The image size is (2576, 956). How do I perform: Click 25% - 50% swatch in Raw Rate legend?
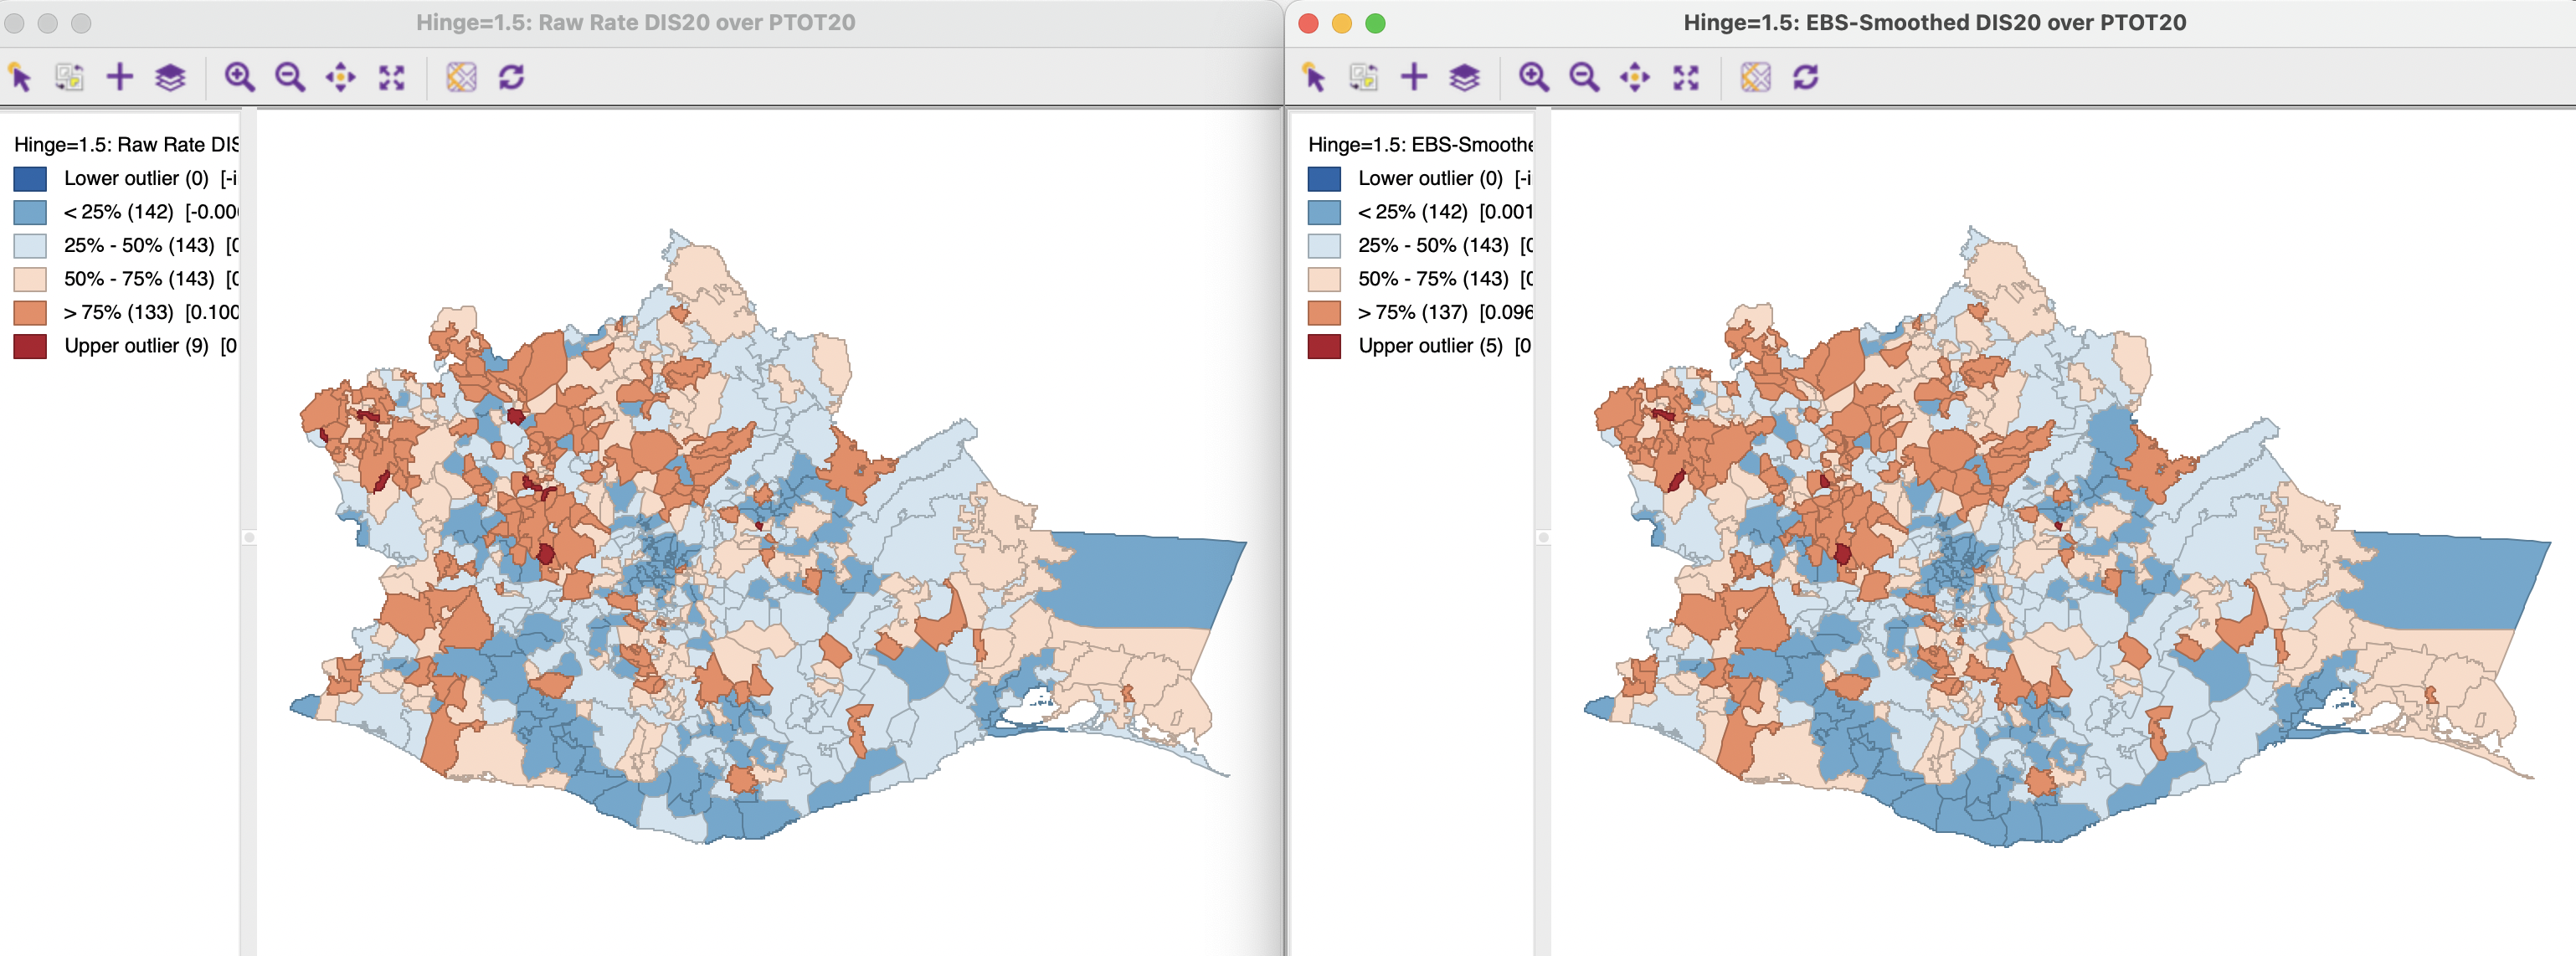30,246
